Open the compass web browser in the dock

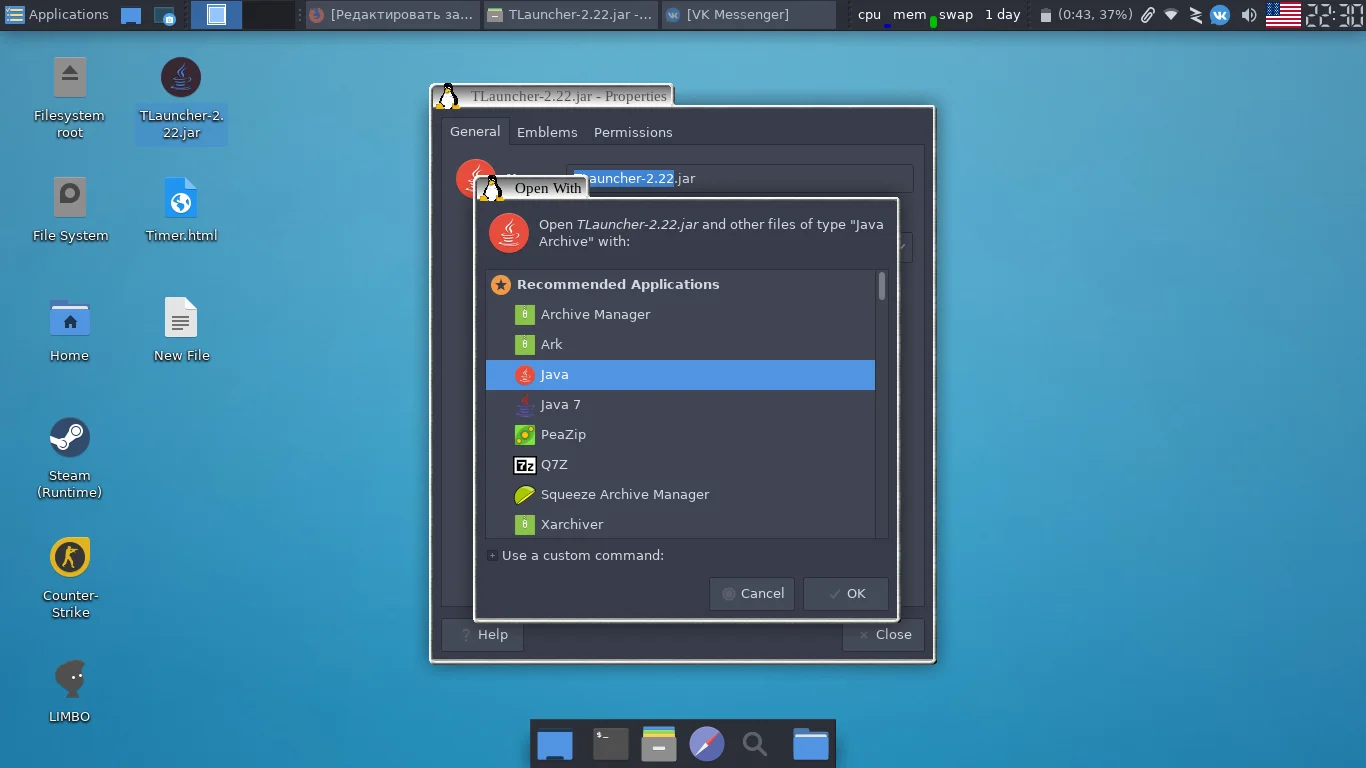(x=707, y=744)
